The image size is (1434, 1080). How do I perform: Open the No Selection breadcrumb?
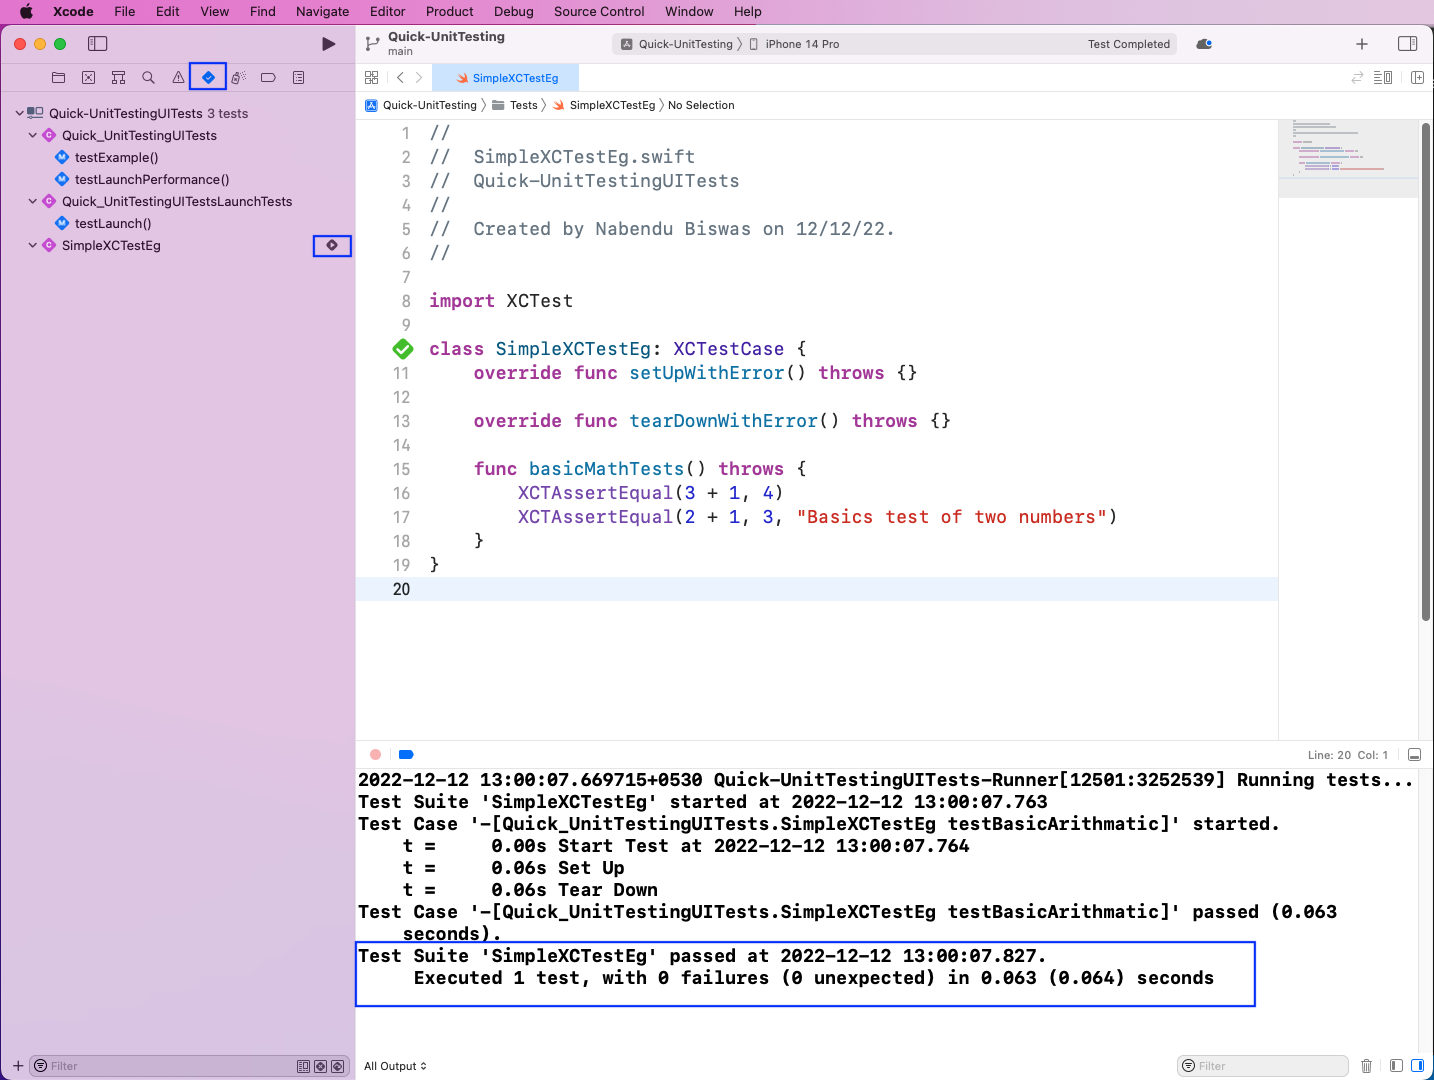pyautogui.click(x=701, y=105)
